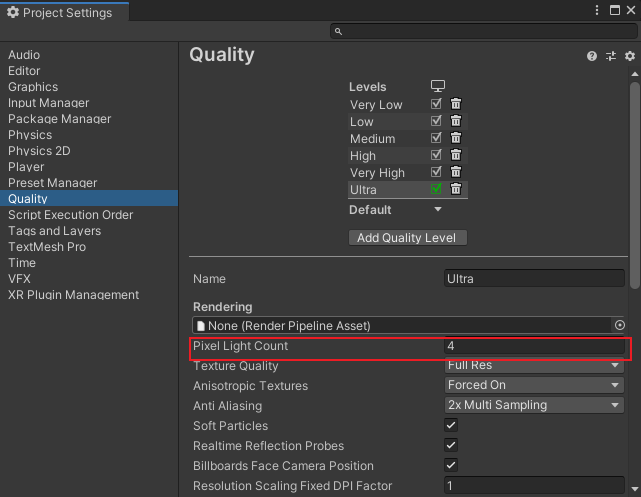Screen dimensions: 641x497
Task: Toggle High level platform checkbox
Action: (436, 155)
